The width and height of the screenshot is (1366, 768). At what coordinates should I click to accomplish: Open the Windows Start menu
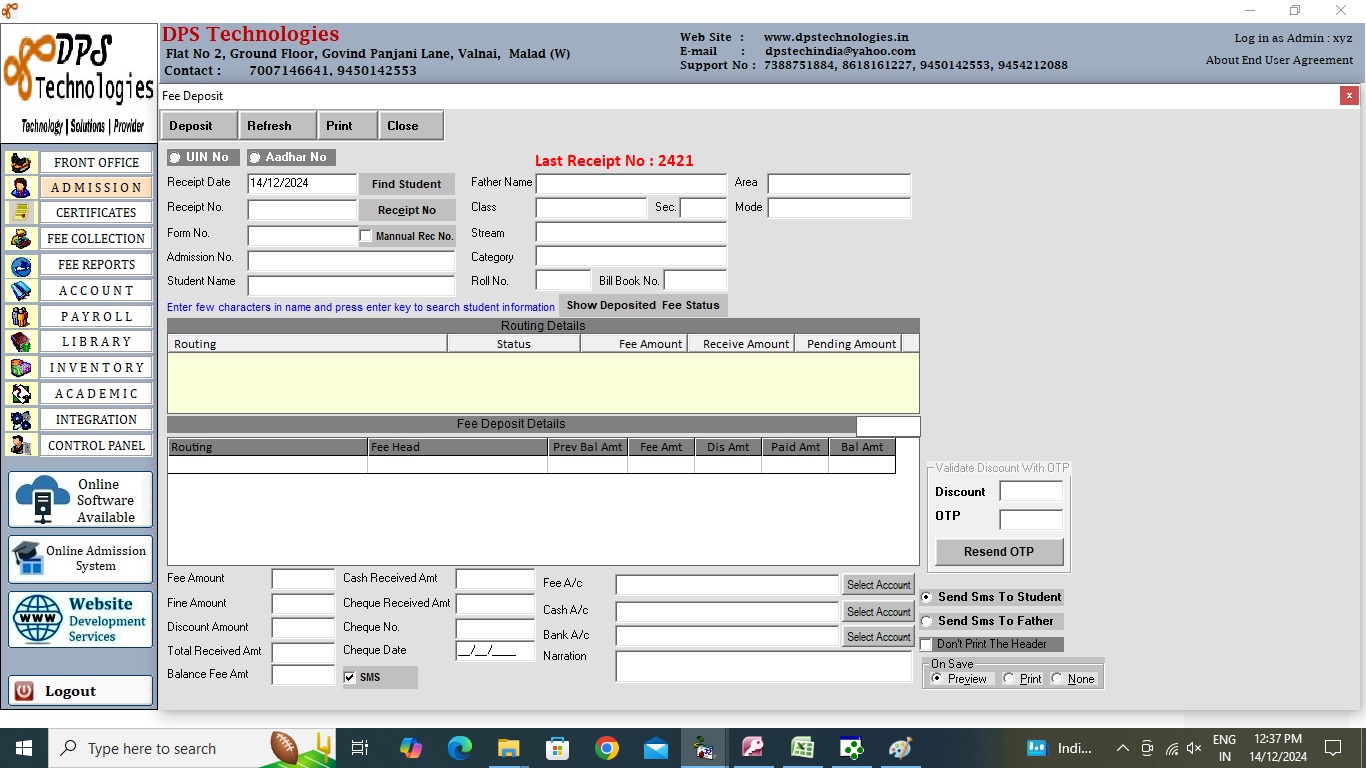(24, 748)
